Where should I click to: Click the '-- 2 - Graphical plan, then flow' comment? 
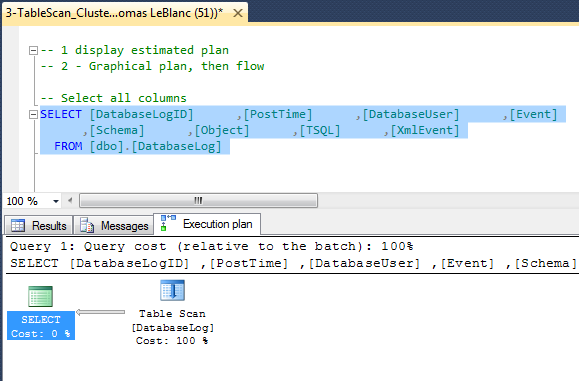tap(153, 66)
